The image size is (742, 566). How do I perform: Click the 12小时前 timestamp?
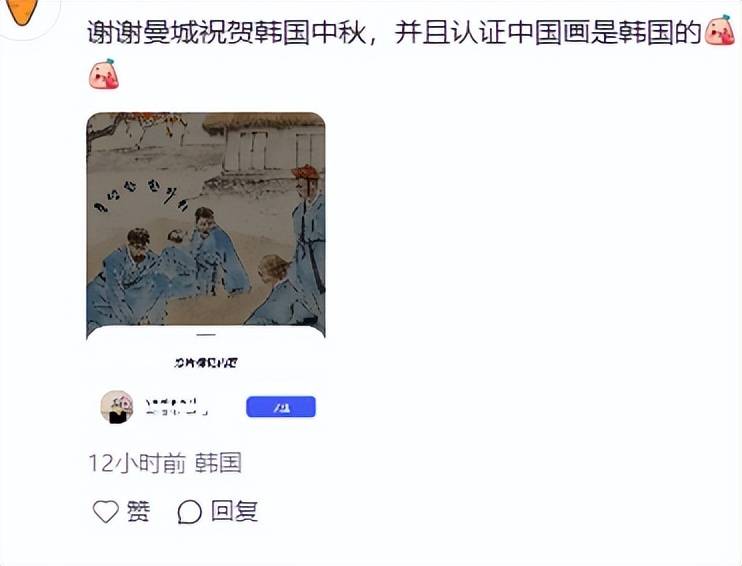click(x=137, y=462)
